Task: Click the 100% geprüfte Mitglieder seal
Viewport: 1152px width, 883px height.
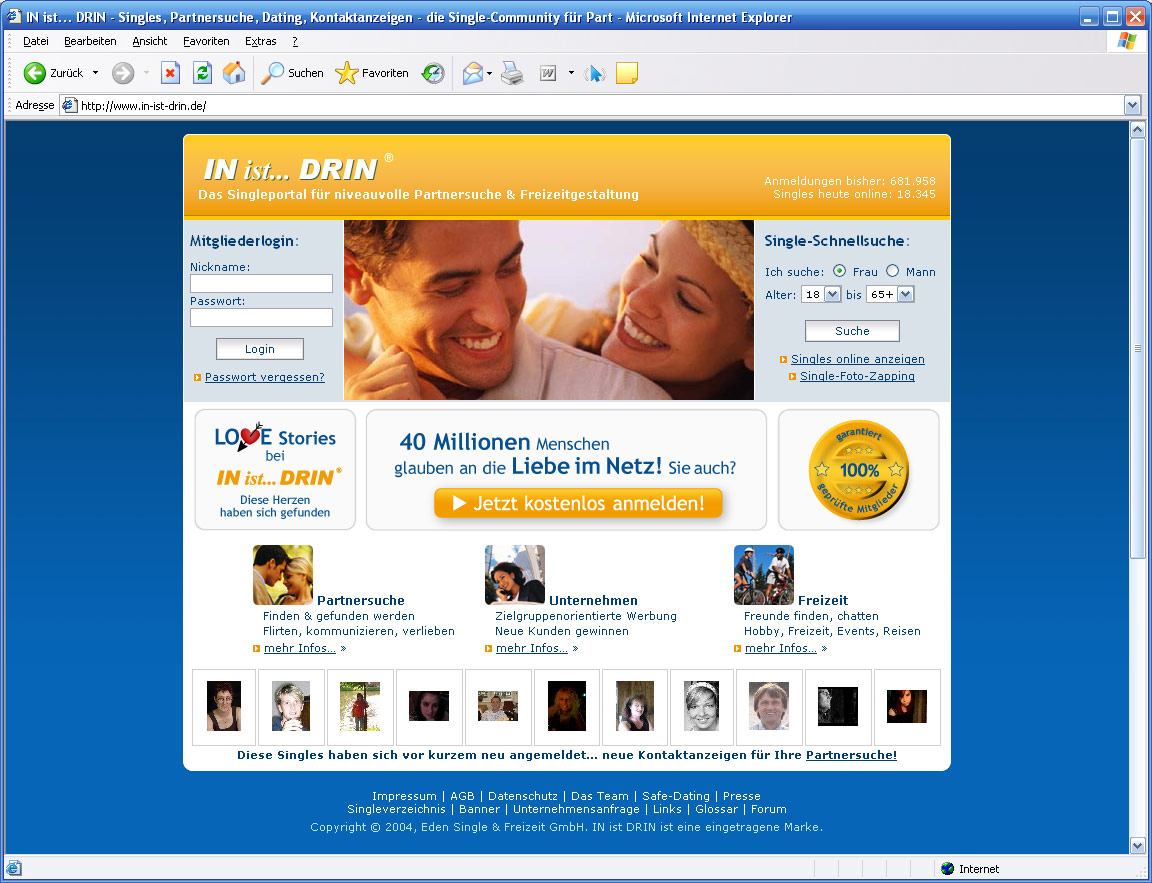Action: (858, 470)
